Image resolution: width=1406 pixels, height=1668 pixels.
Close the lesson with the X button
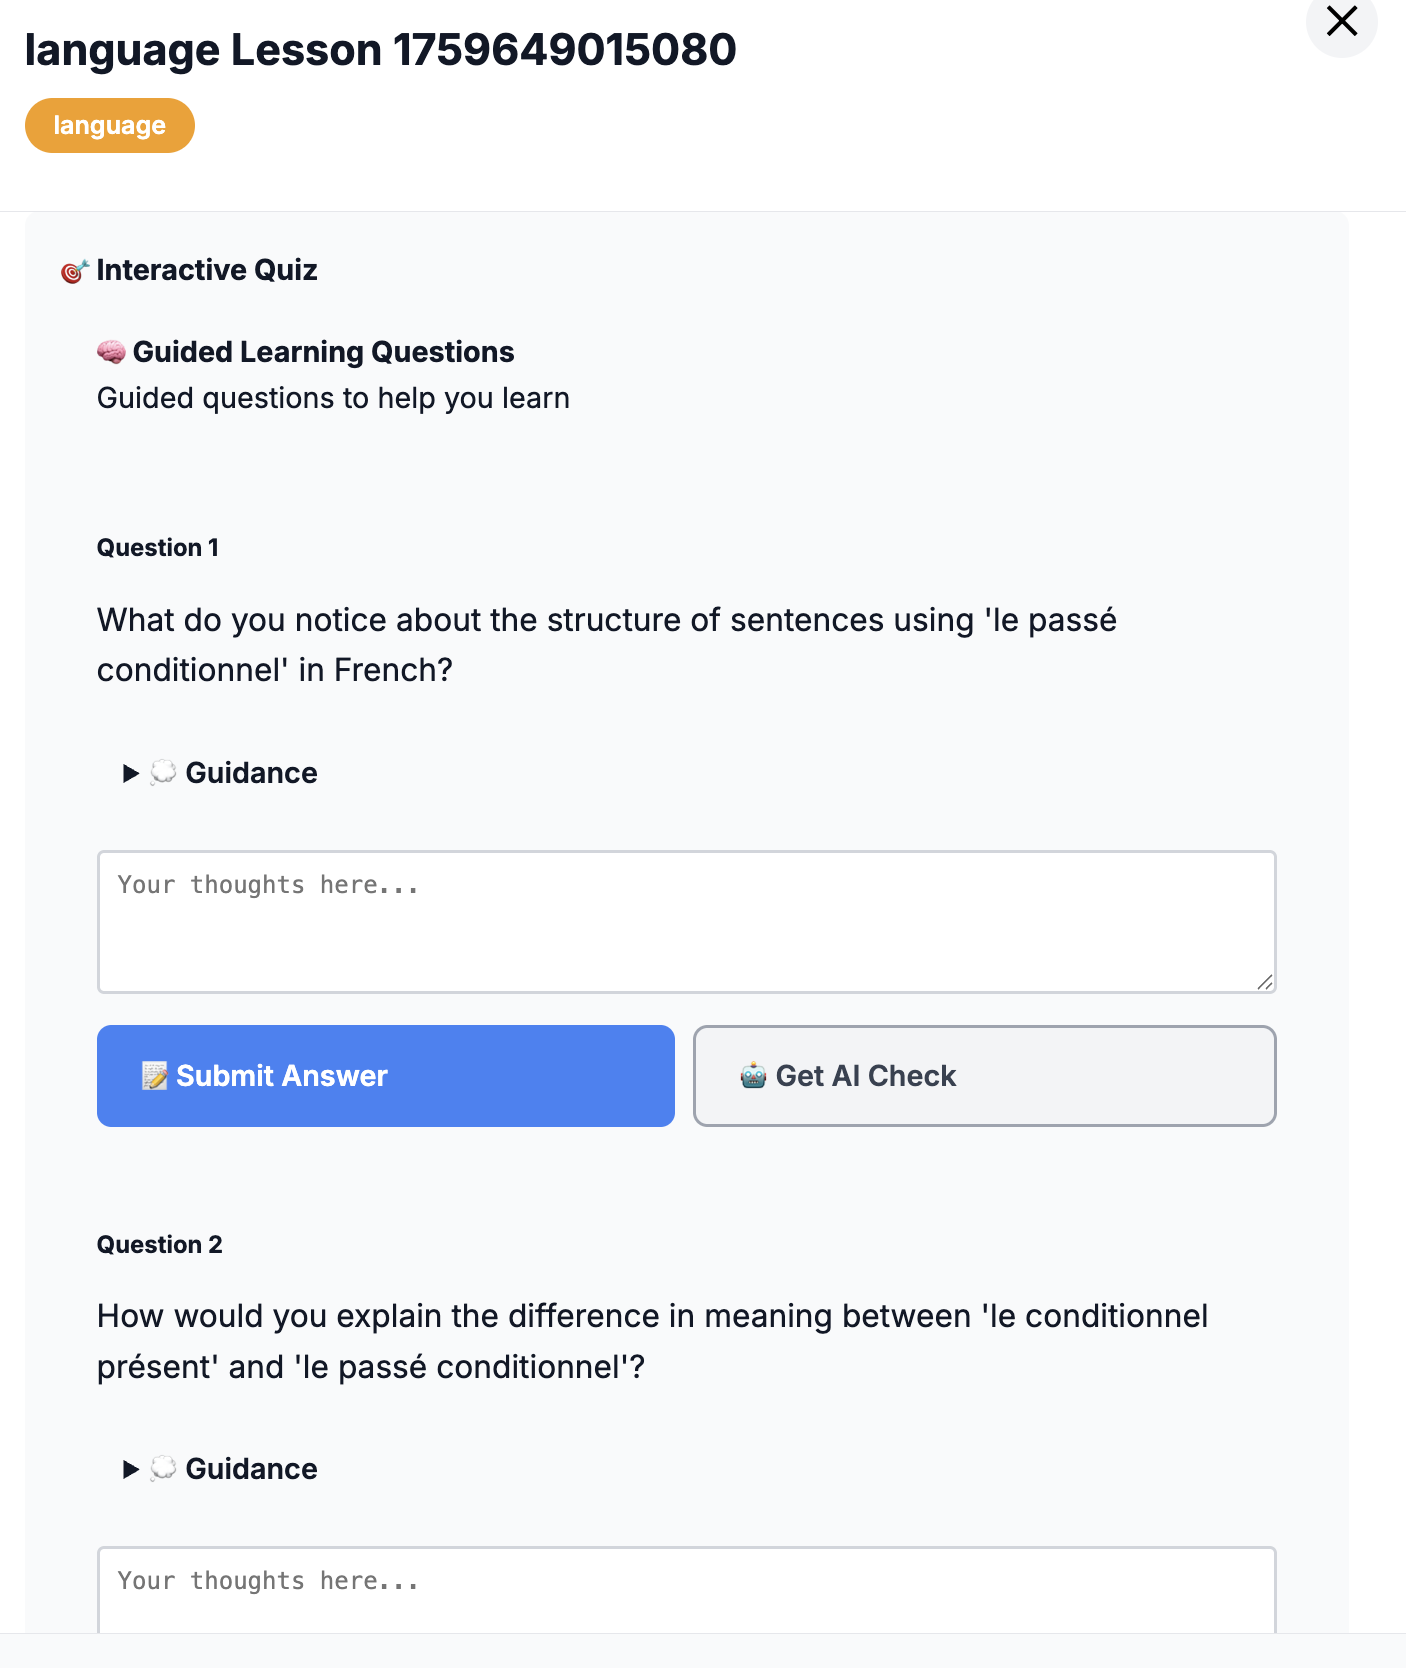coord(1341,22)
